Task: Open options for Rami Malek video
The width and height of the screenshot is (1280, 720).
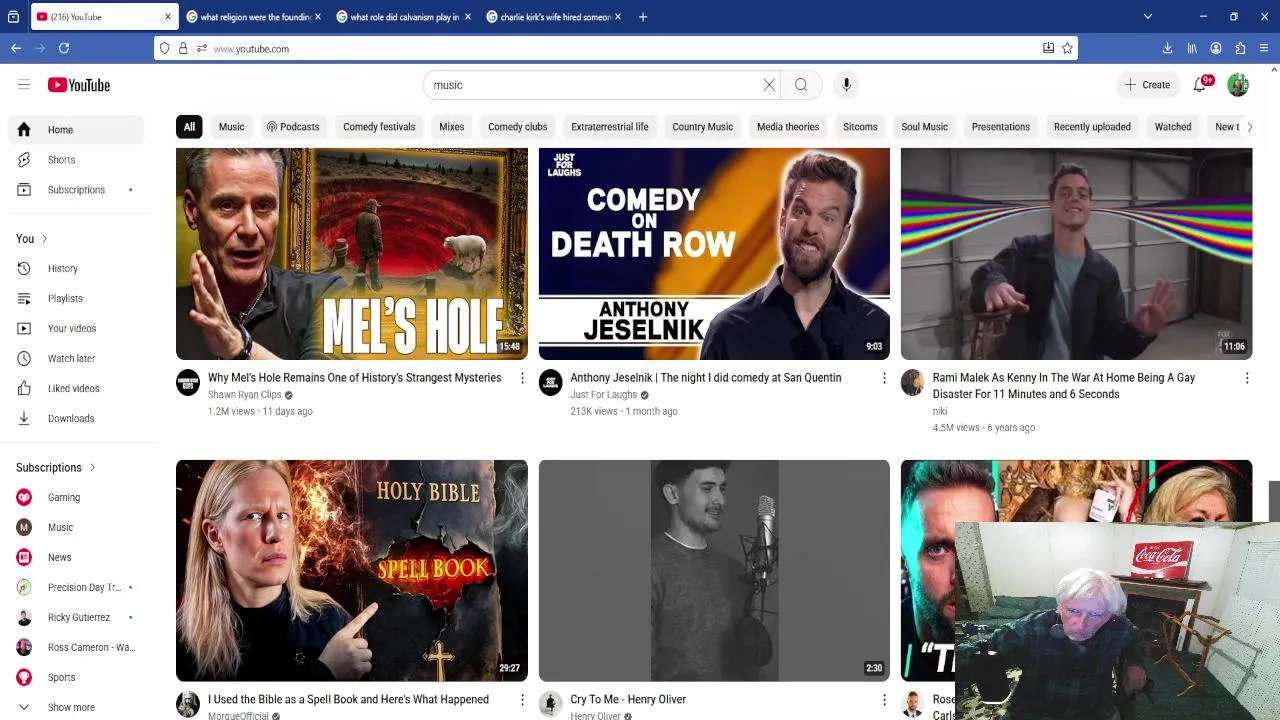Action: [1247, 378]
